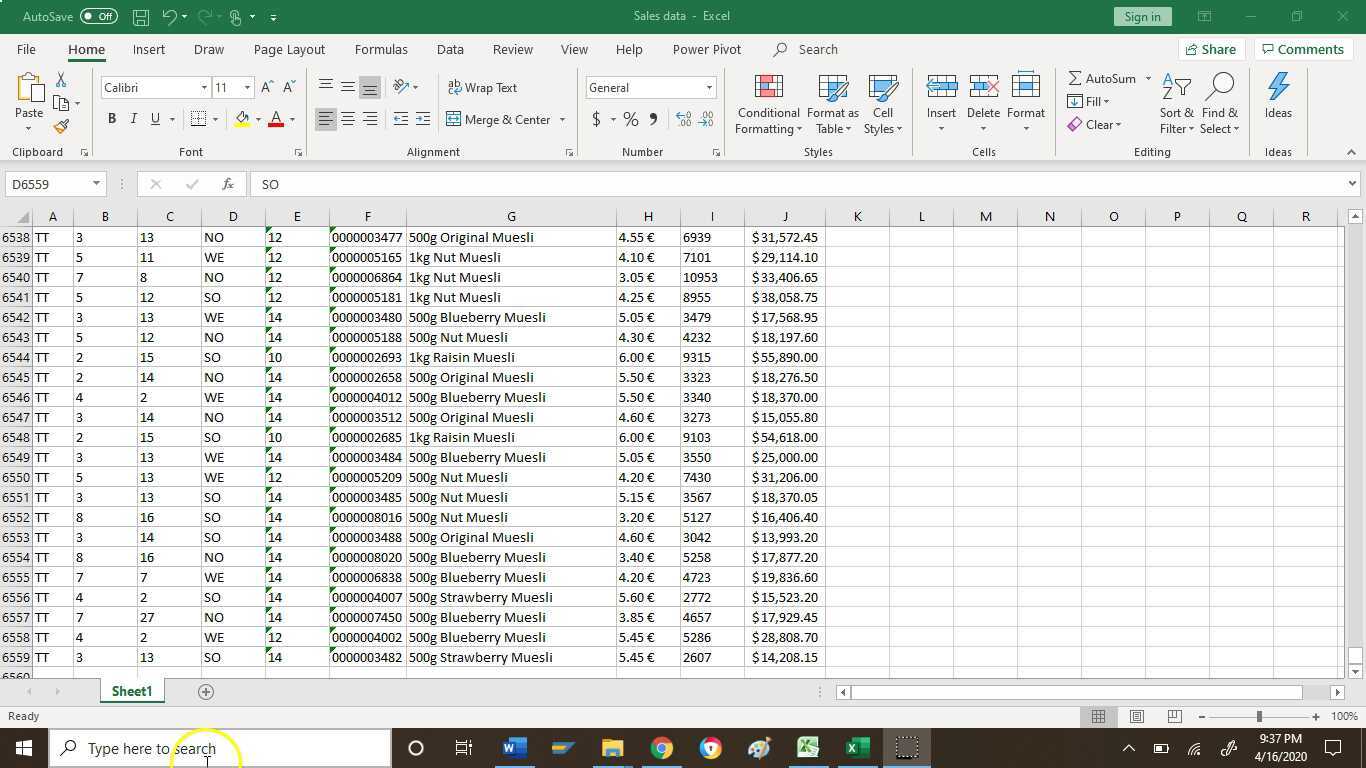Switch to the Formulas ribbon tab
Screen dimensions: 1366x768
click(381, 49)
